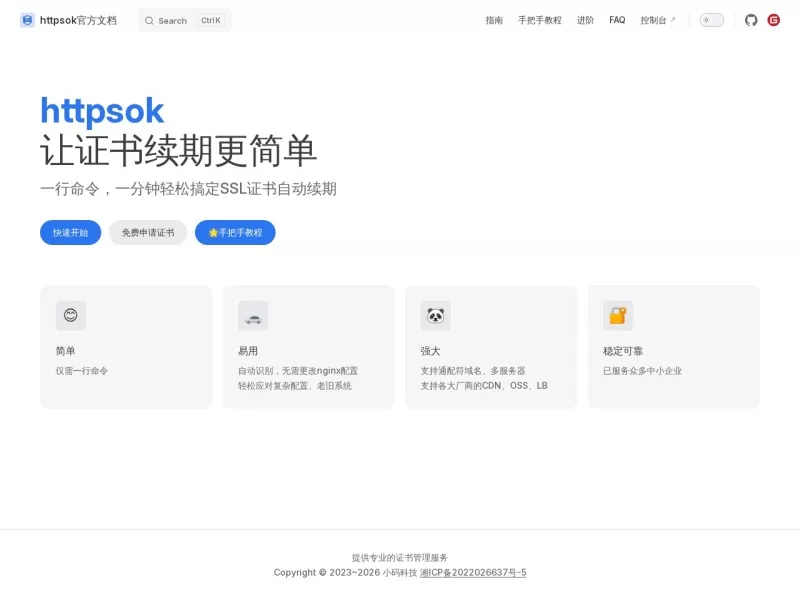800x600 pixels.
Task: Open the 控制台 external nav link
Action: click(x=658, y=20)
